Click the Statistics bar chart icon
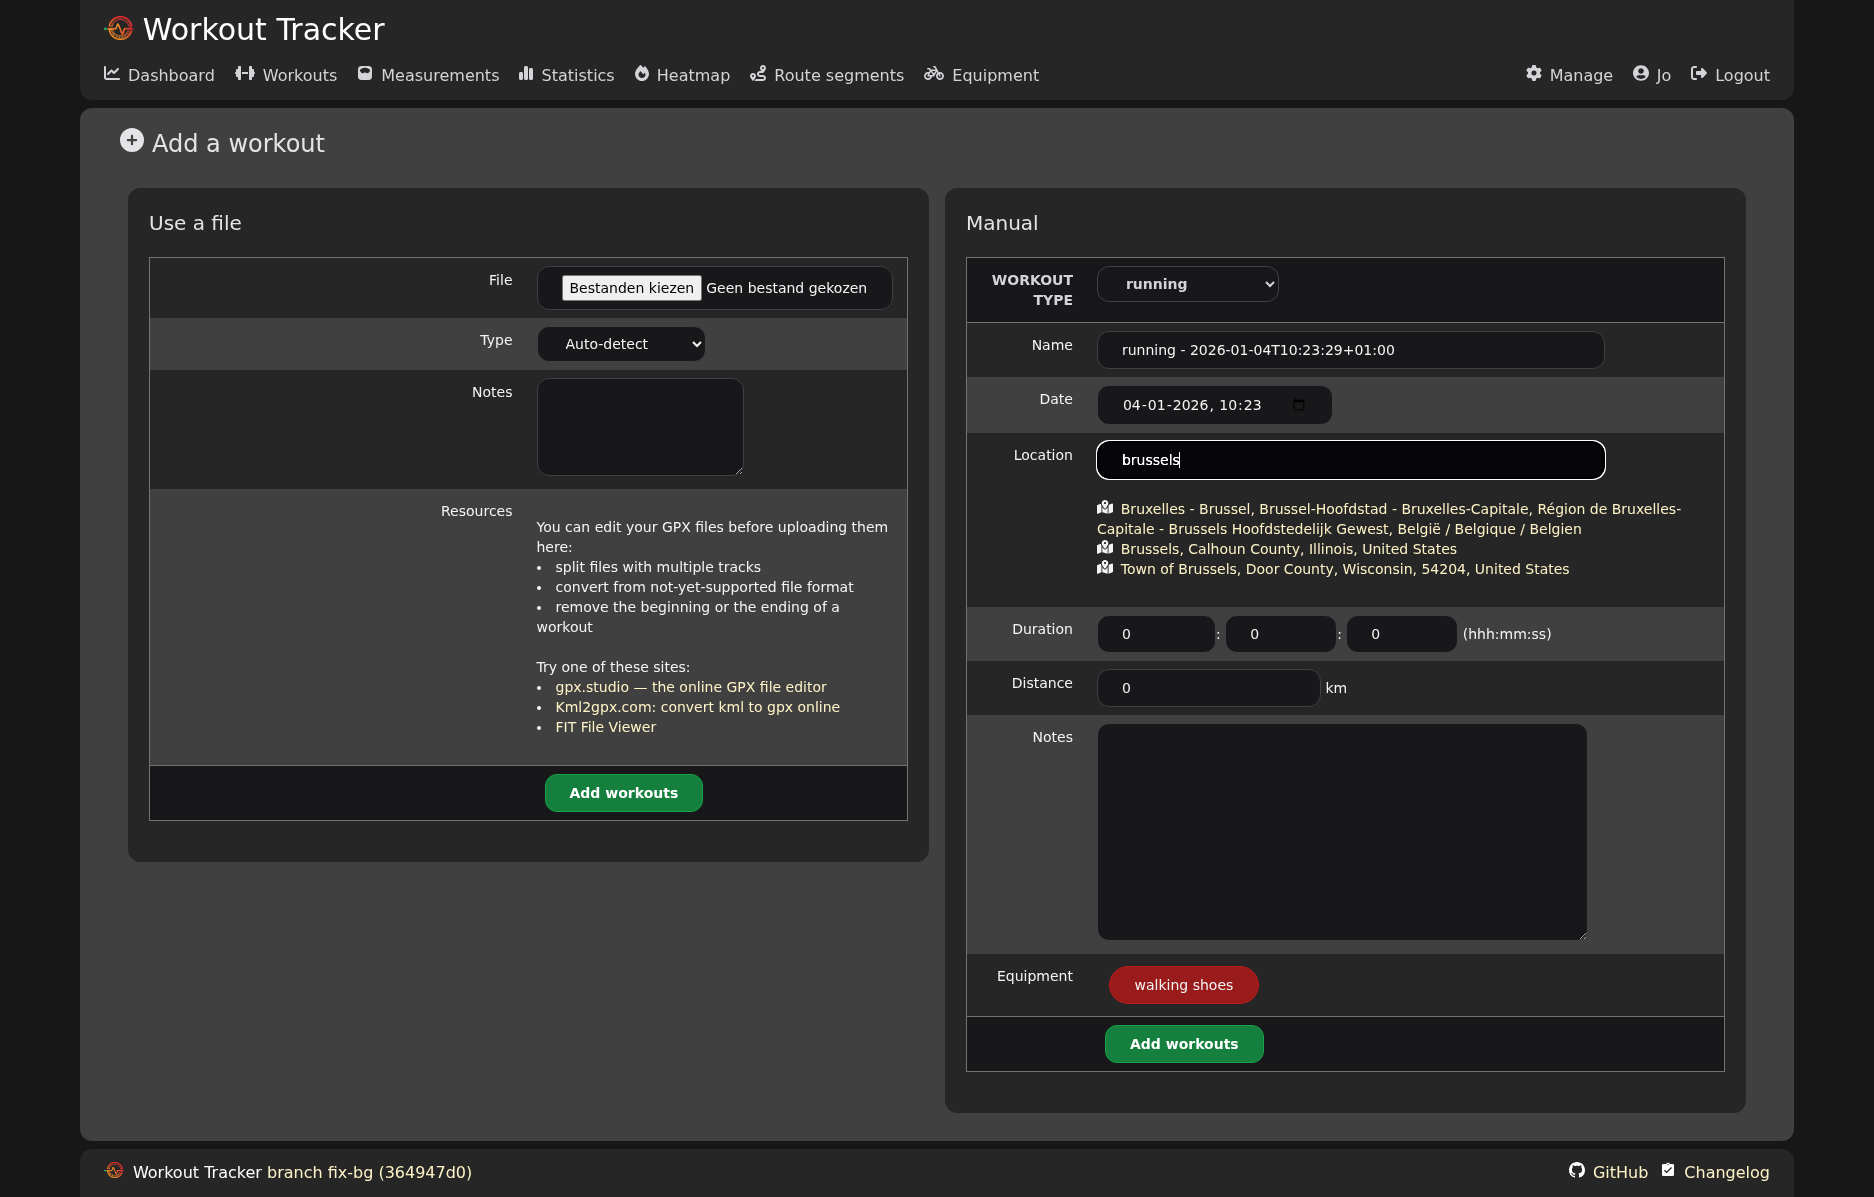Image resolution: width=1874 pixels, height=1197 pixels. pos(526,74)
